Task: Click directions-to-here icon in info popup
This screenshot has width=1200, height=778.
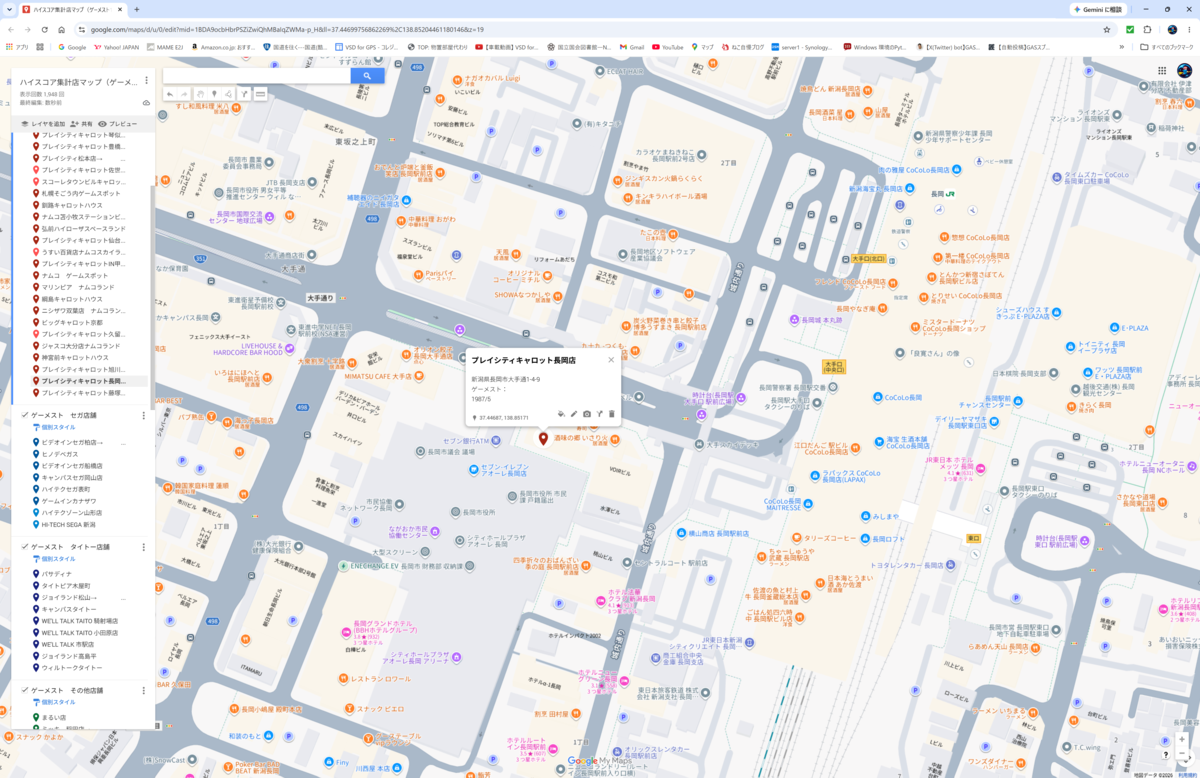Action: point(600,413)
